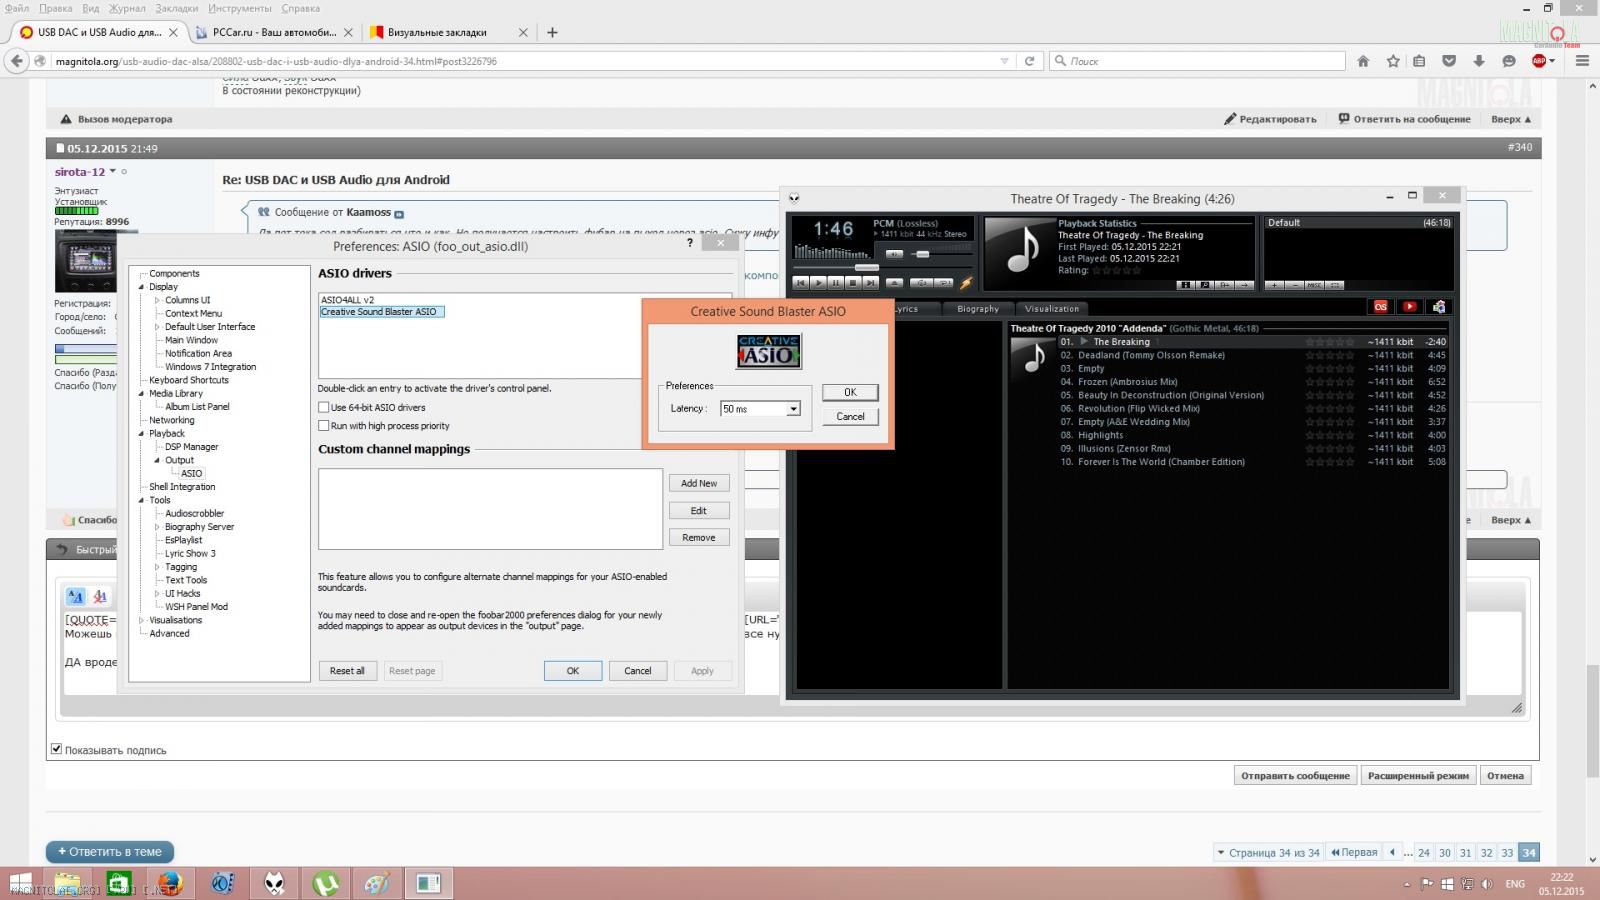1600x900 pixels.
Task: Expand the Columns UI tree node
Action: 157,300
